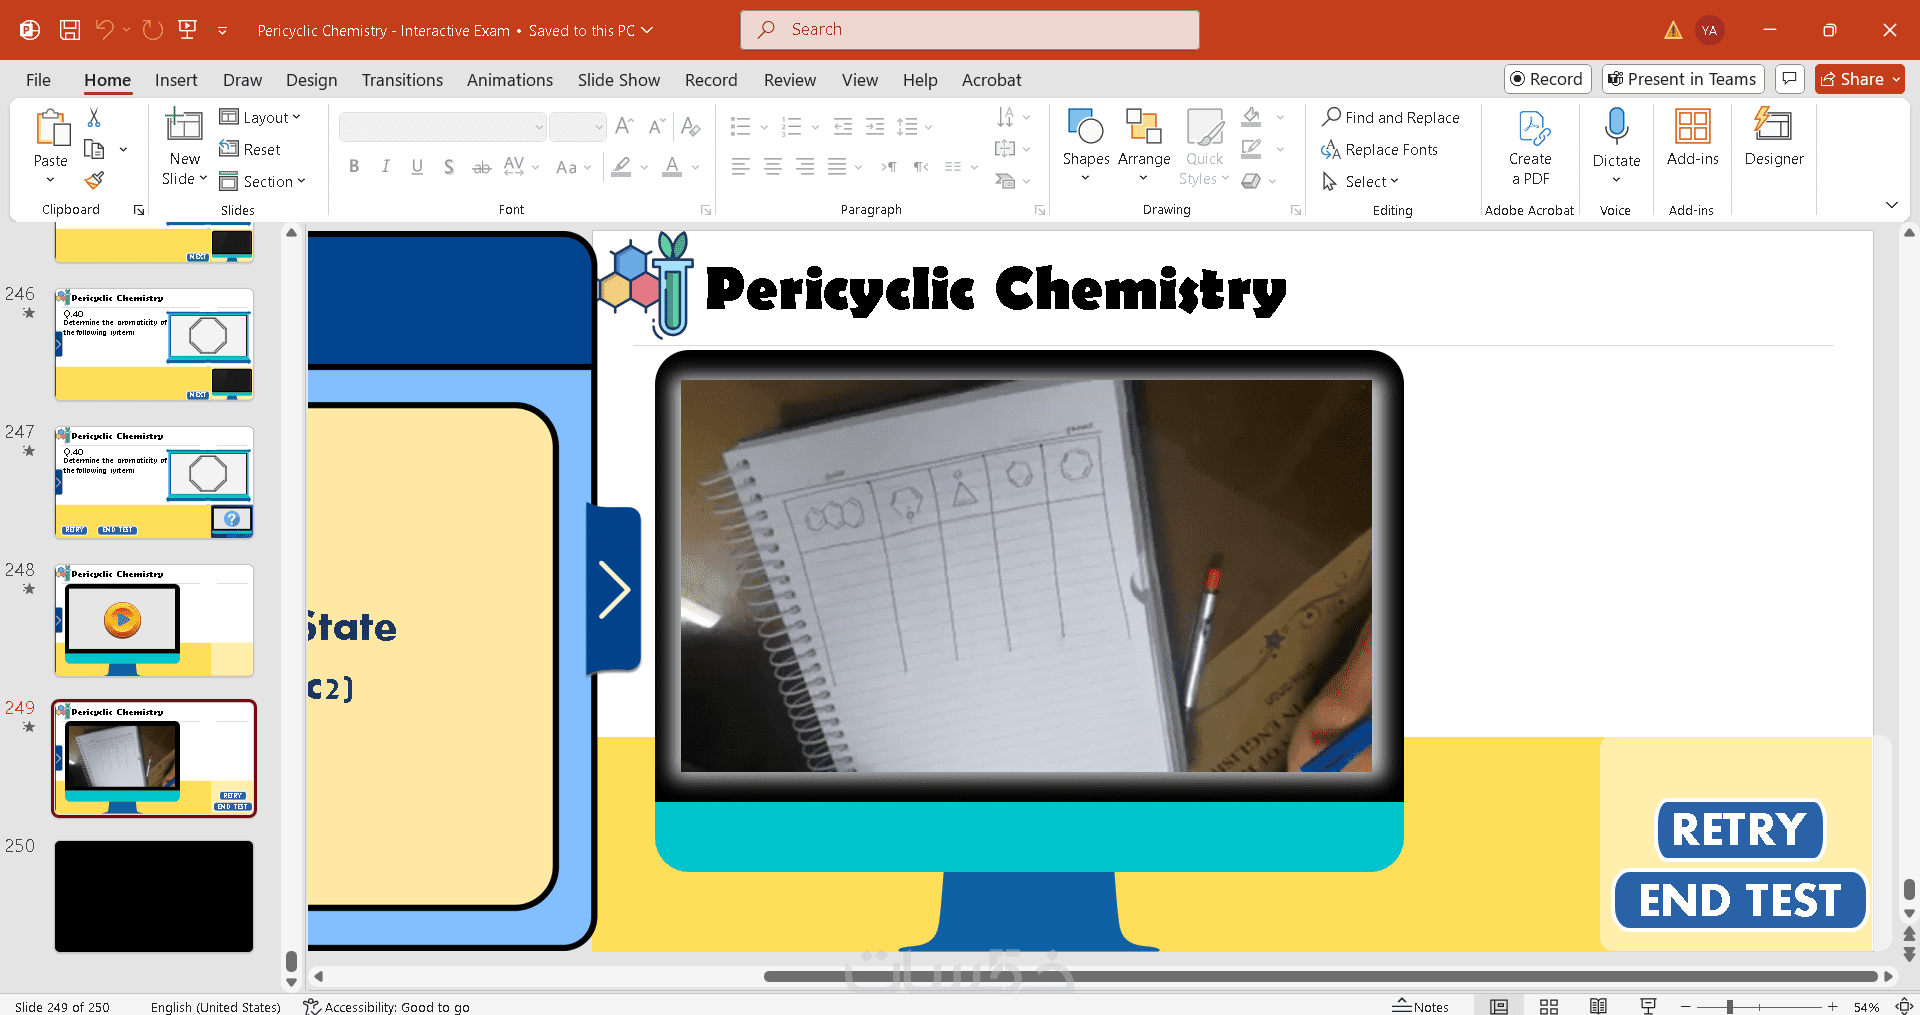Viewport: 1920px width, 1015px height.
Task: Center the text alignment
Action: pos(772,167)
